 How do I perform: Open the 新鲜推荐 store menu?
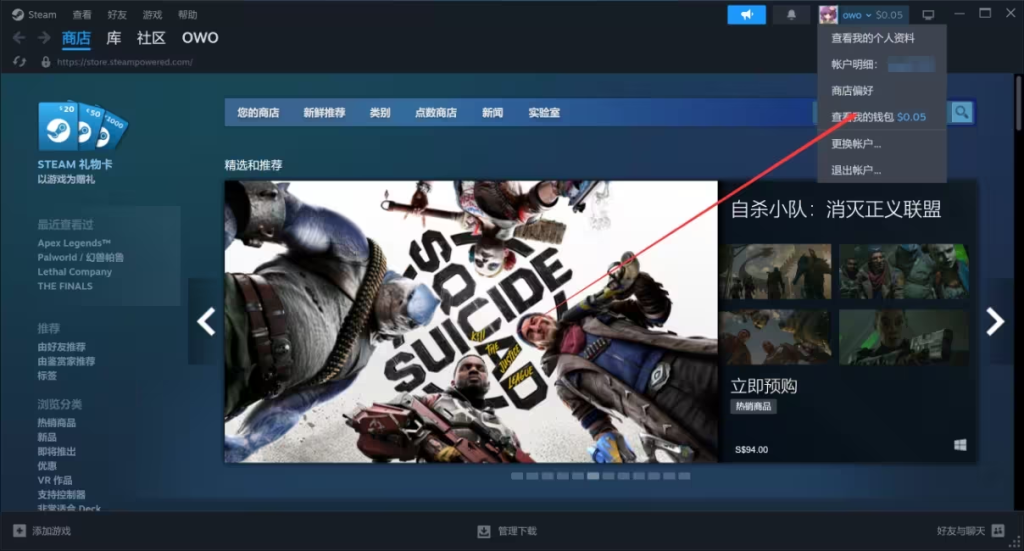pyautogui.click(x=325, y=112)
